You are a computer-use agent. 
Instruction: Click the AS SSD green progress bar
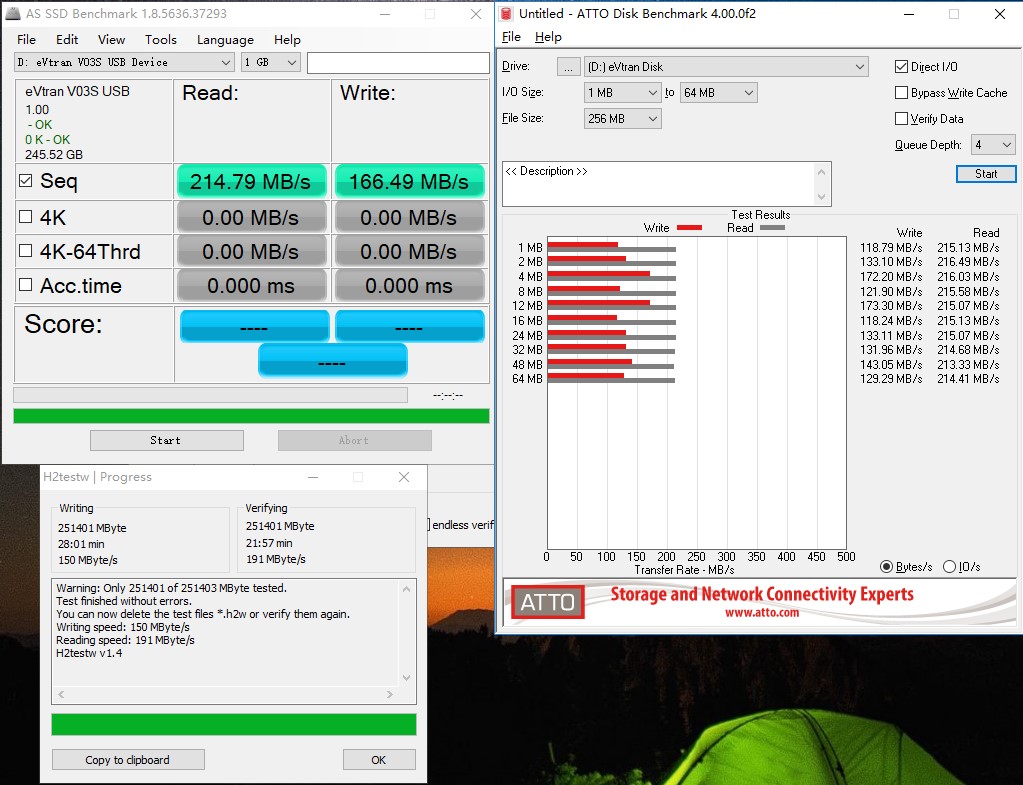[x=251, y=416]
